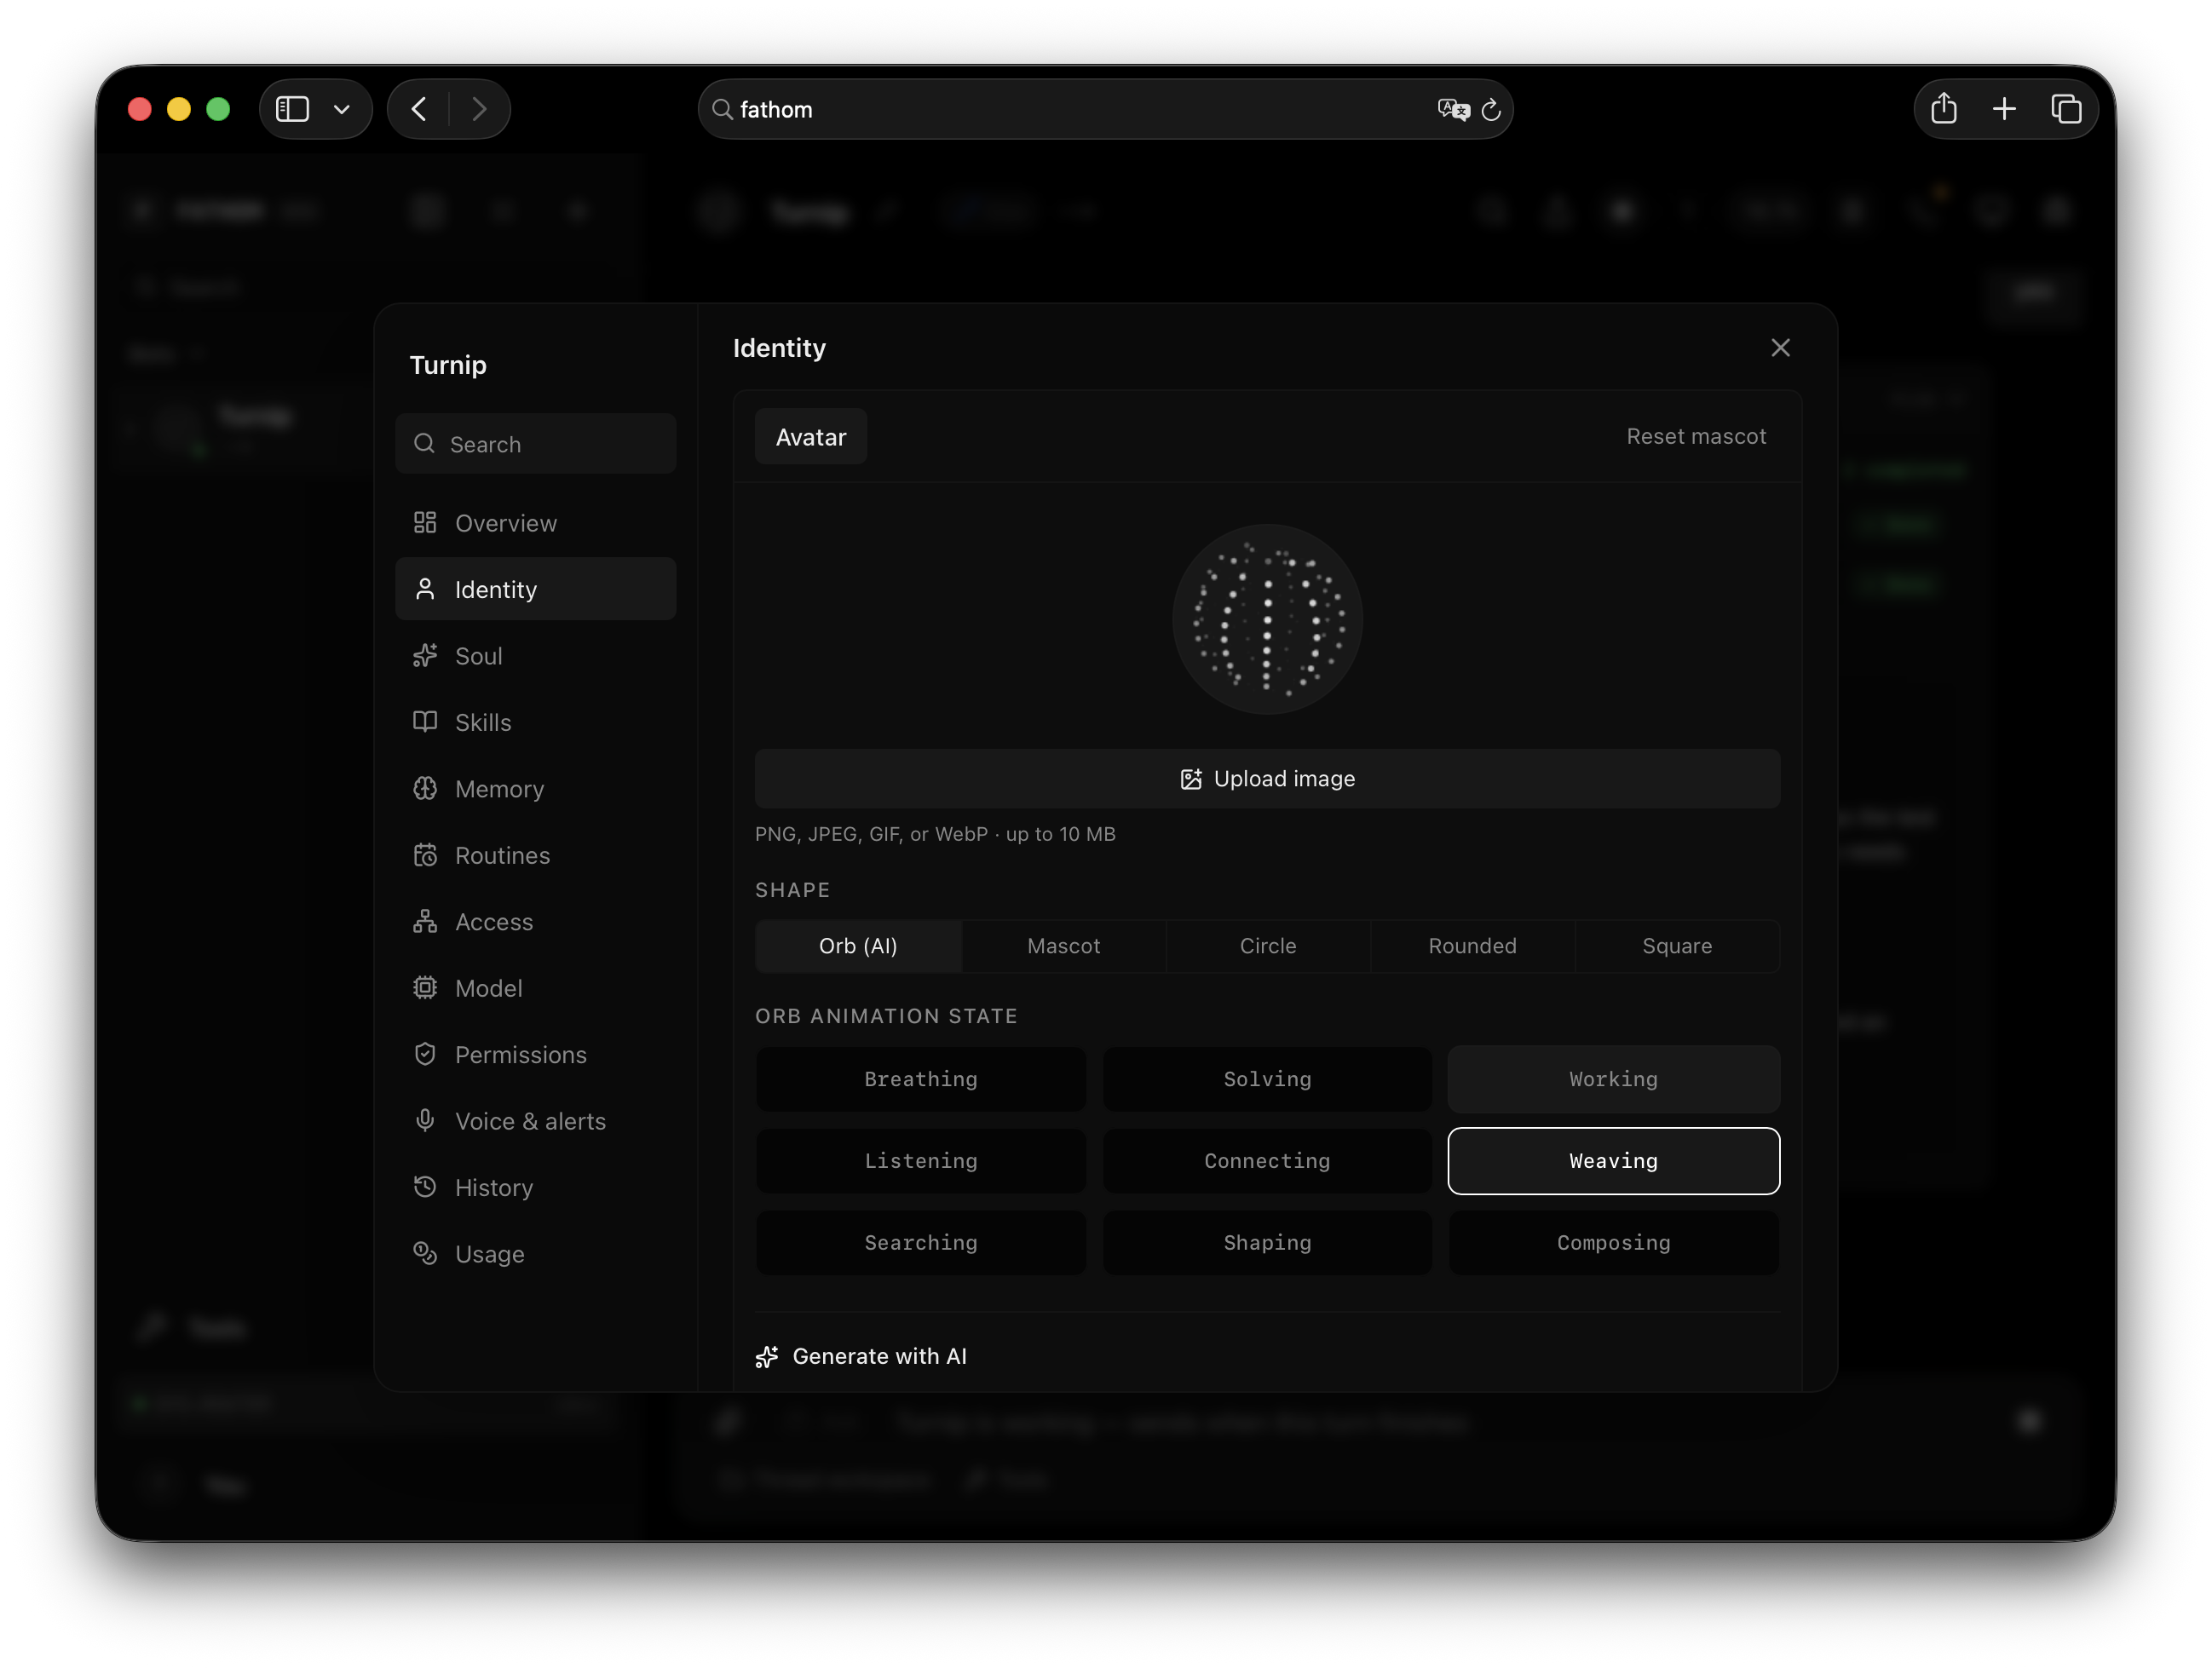Click the Access hierarchy icon
Screen dimensions: 2212x1668
click(x=425, y=922)
